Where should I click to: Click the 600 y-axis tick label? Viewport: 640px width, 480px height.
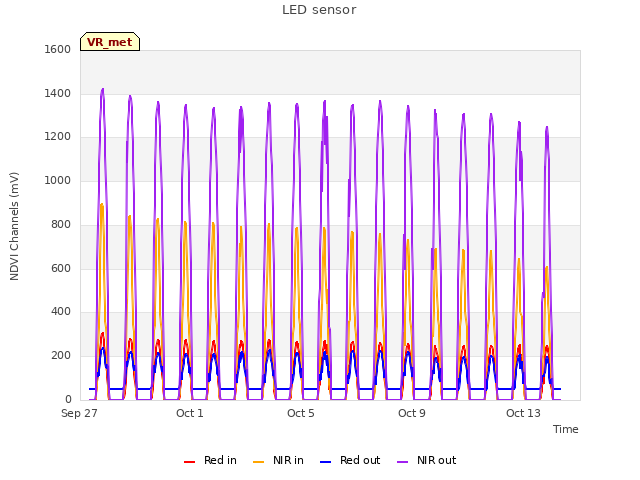pos(61,269)
